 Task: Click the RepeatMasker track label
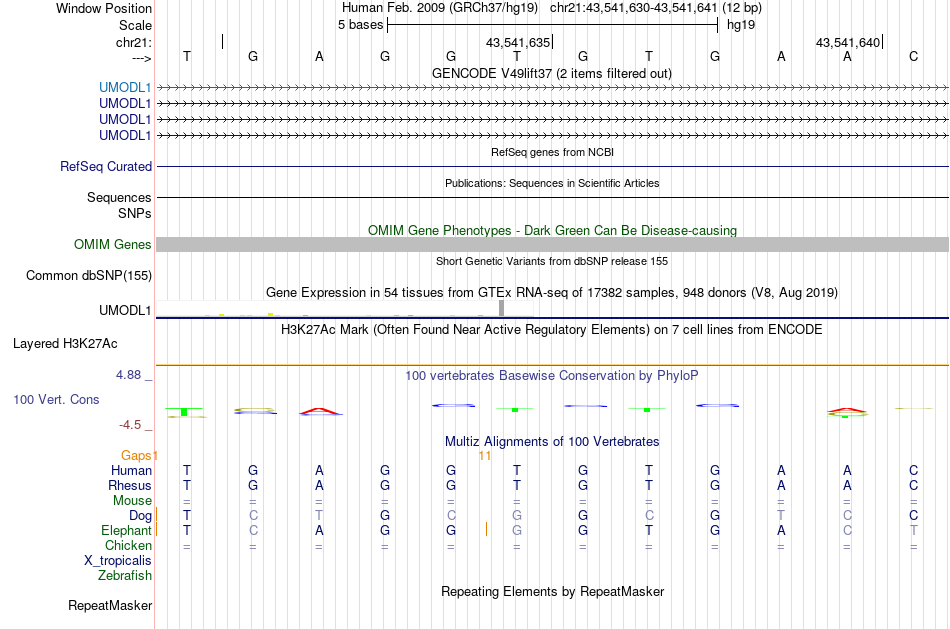[110, 605]
